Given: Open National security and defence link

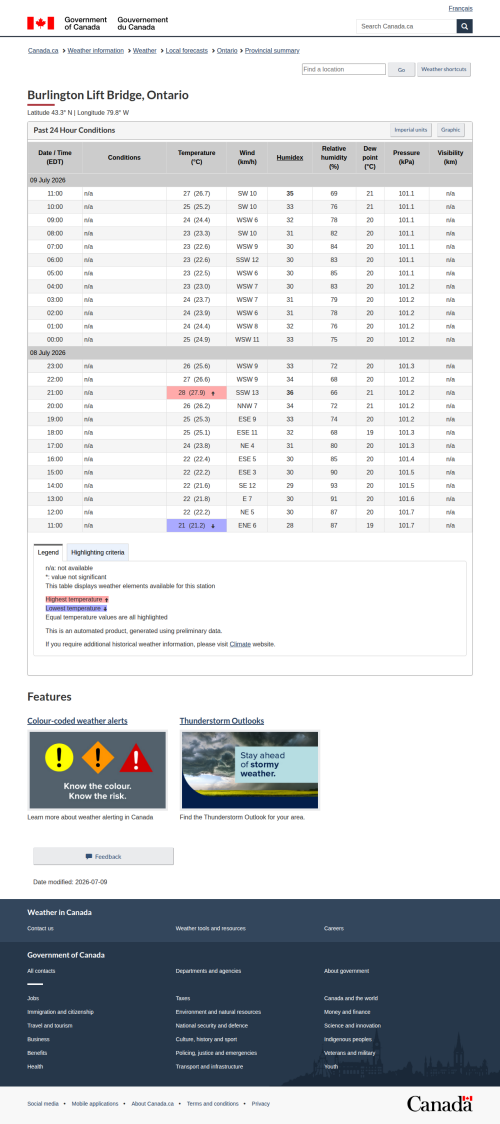Looking at the screenshot, I should click(213, 1026).
